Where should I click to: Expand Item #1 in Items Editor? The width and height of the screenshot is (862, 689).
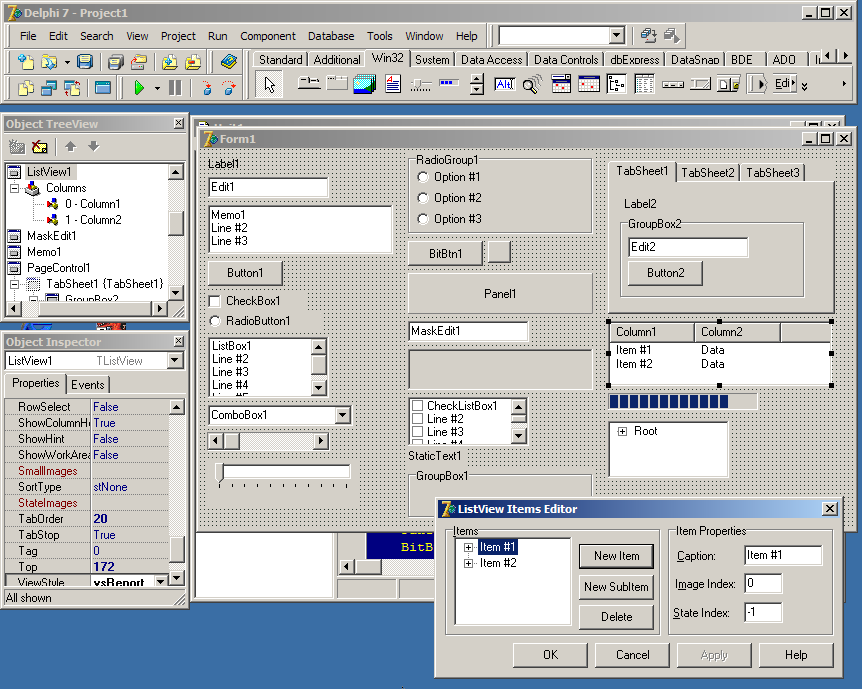pos(468,547)
